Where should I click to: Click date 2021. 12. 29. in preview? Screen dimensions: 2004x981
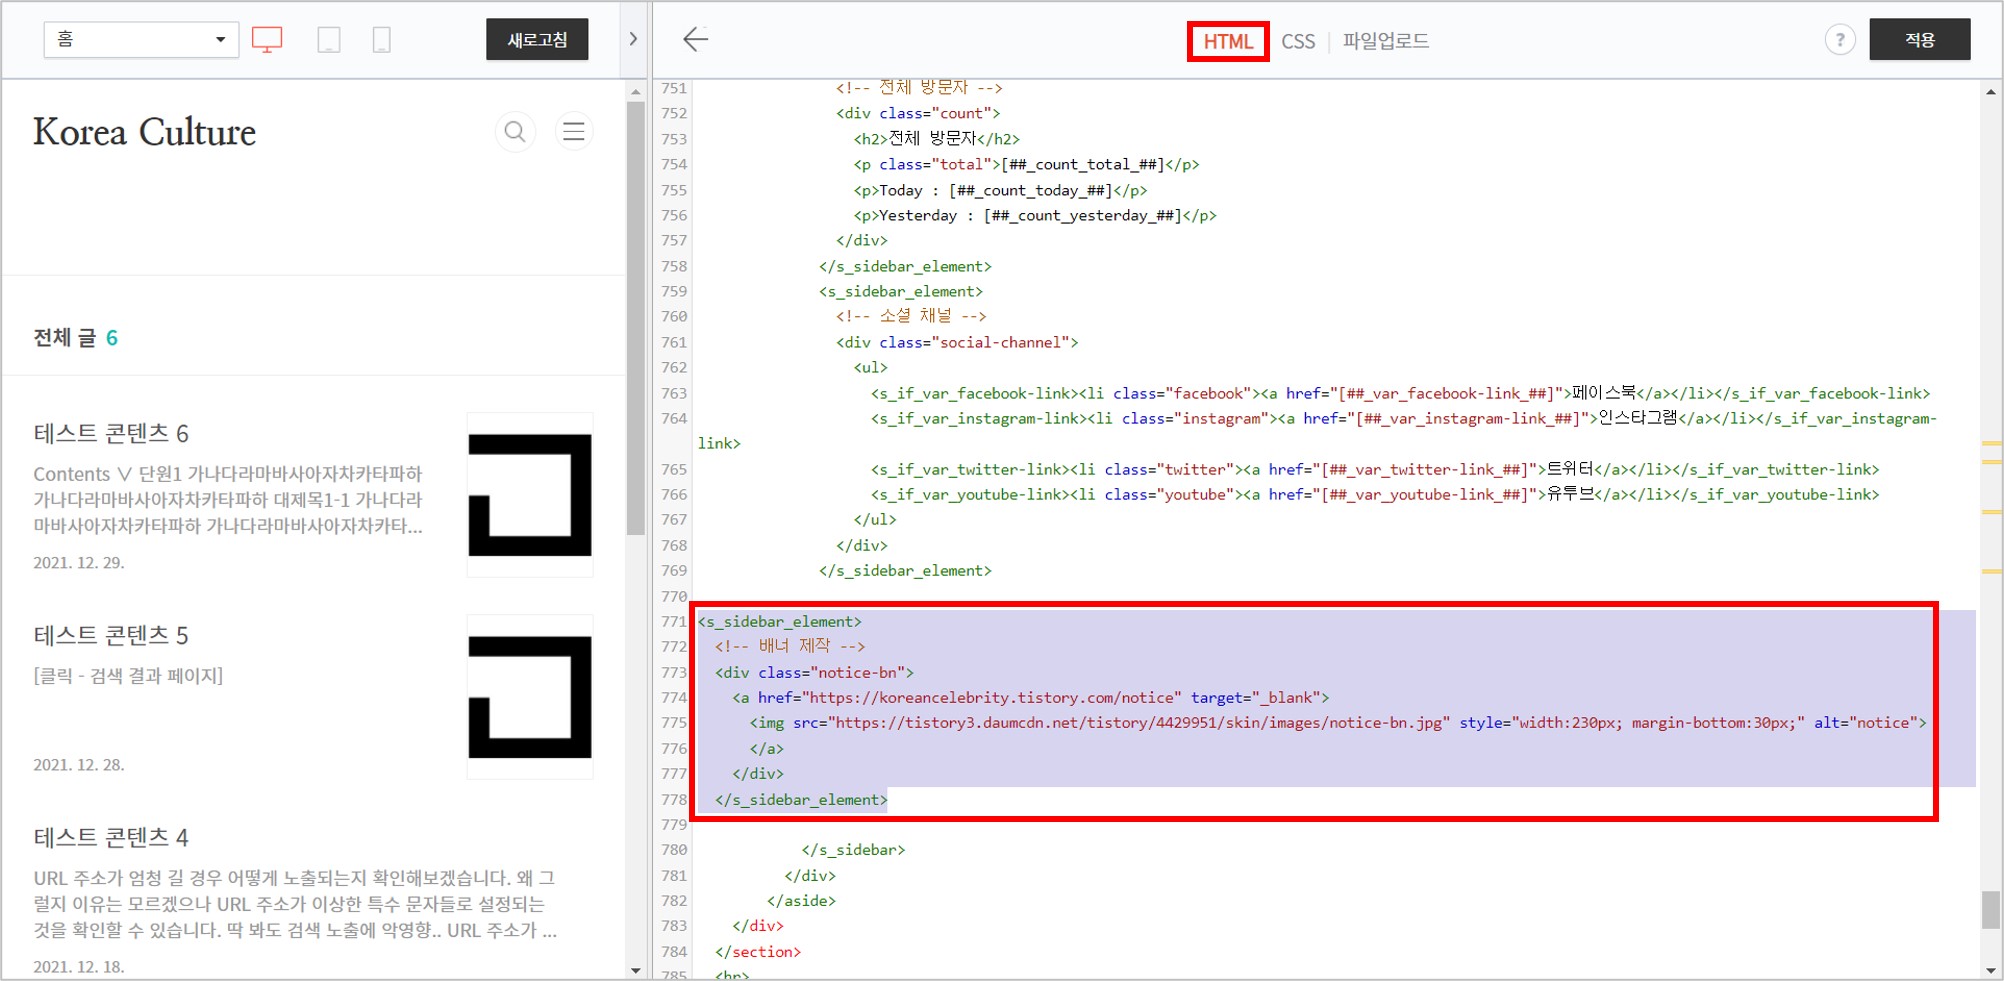point(79,562)
